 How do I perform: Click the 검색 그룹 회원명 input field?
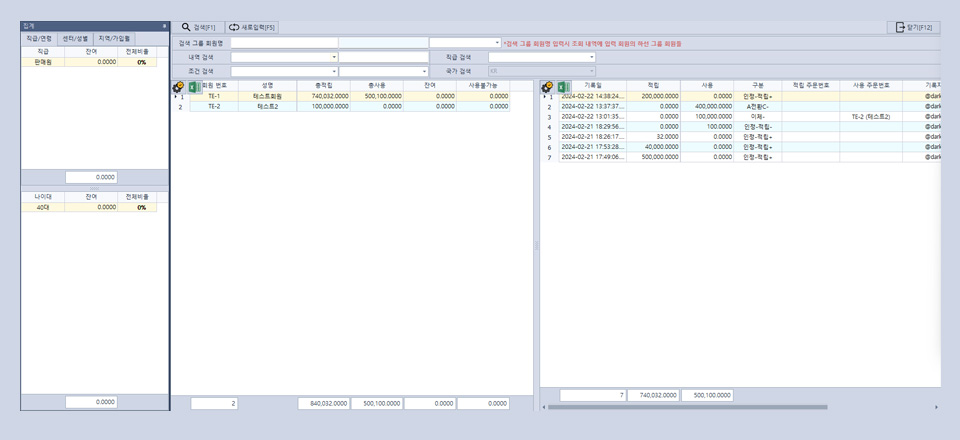pyautogui.click(x=283, y=43)
